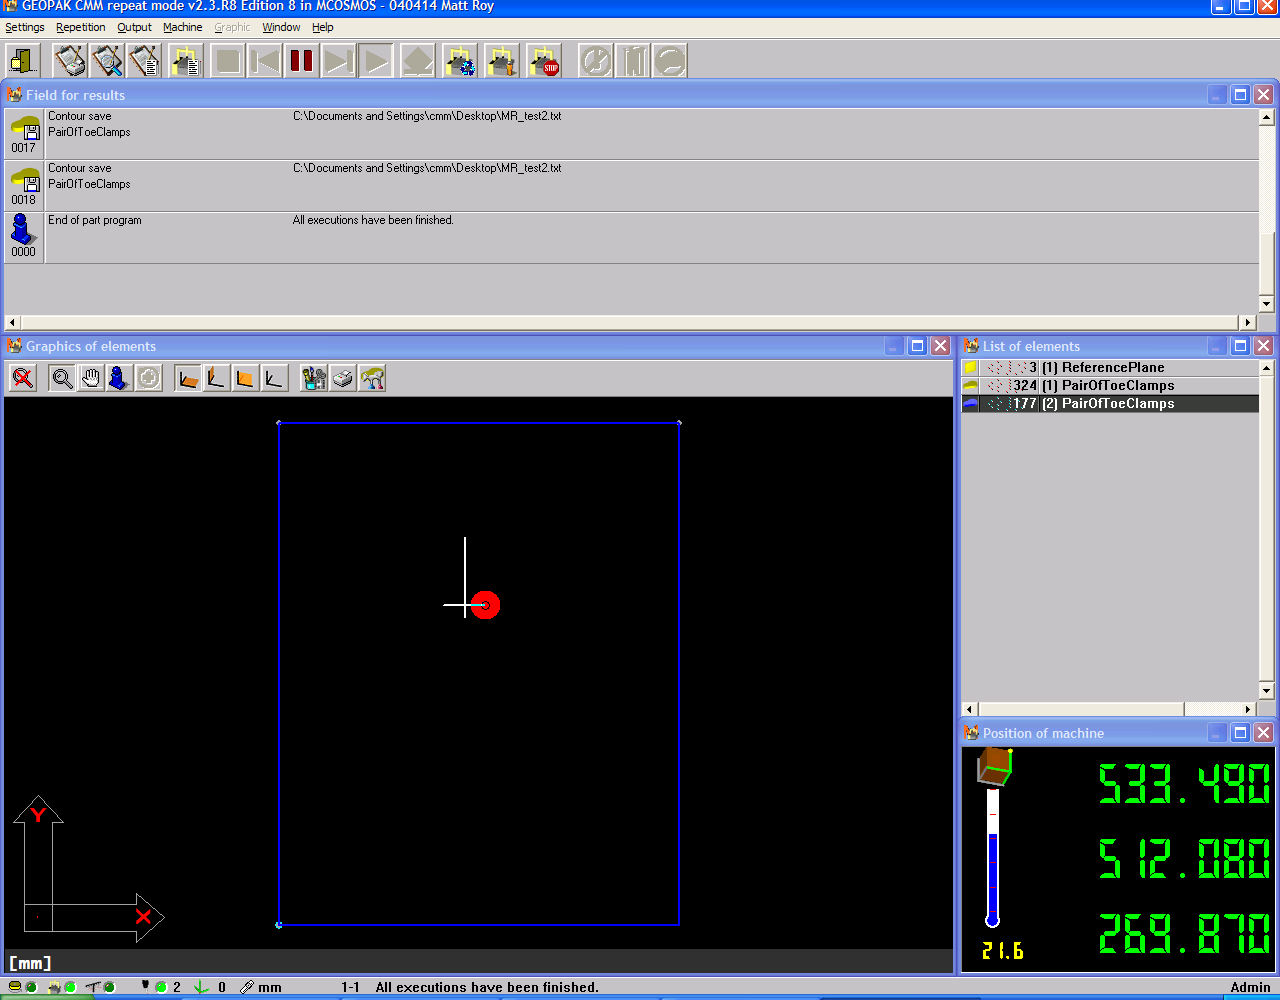Click the clipboard with document icon

[145, 62]
